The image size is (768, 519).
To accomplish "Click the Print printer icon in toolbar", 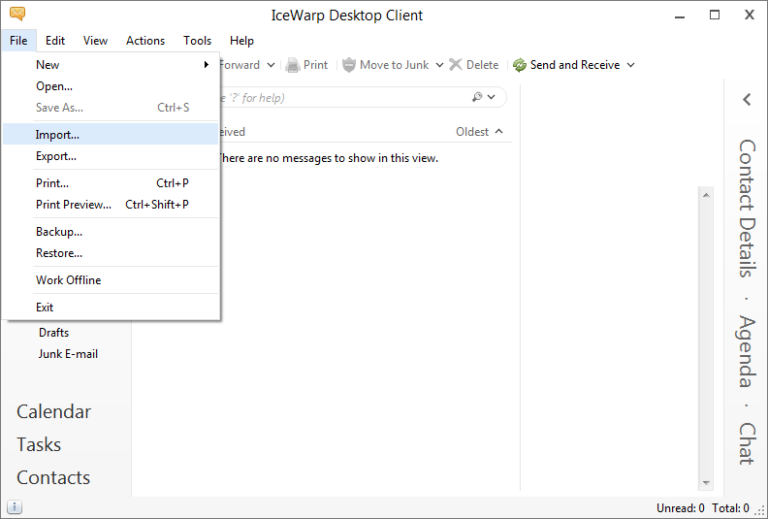I will 292,65.
